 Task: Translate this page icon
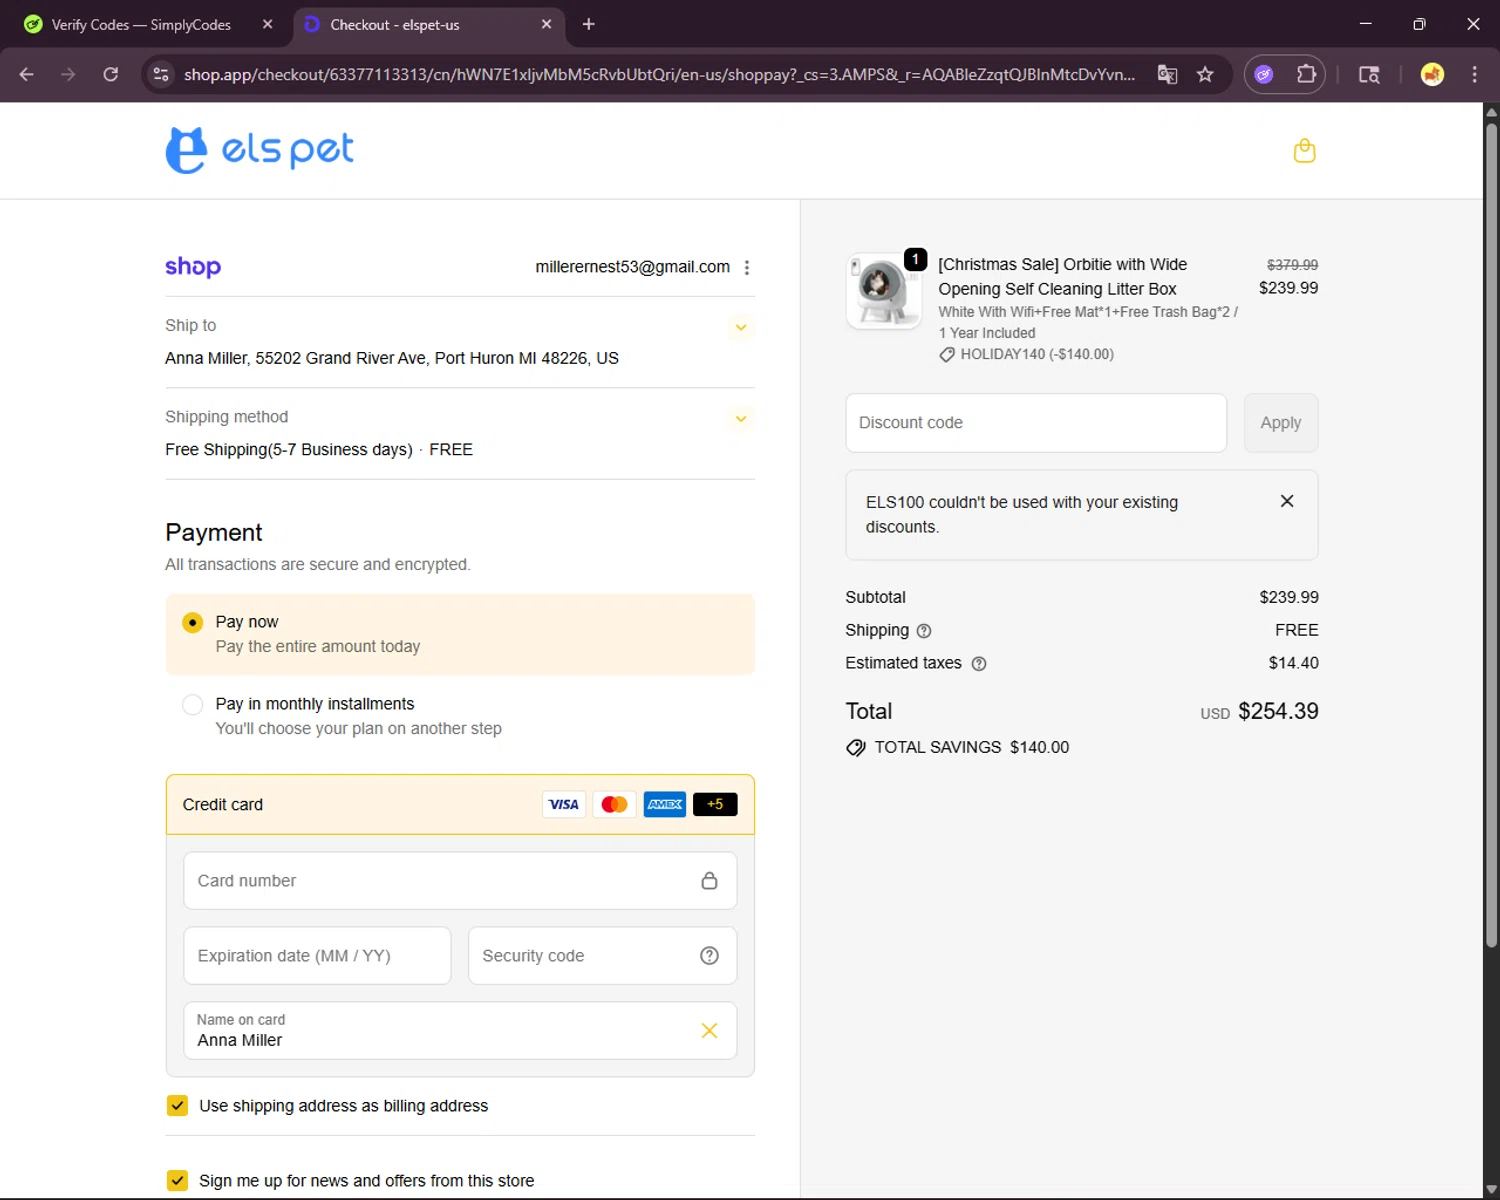pos(1167,74)
